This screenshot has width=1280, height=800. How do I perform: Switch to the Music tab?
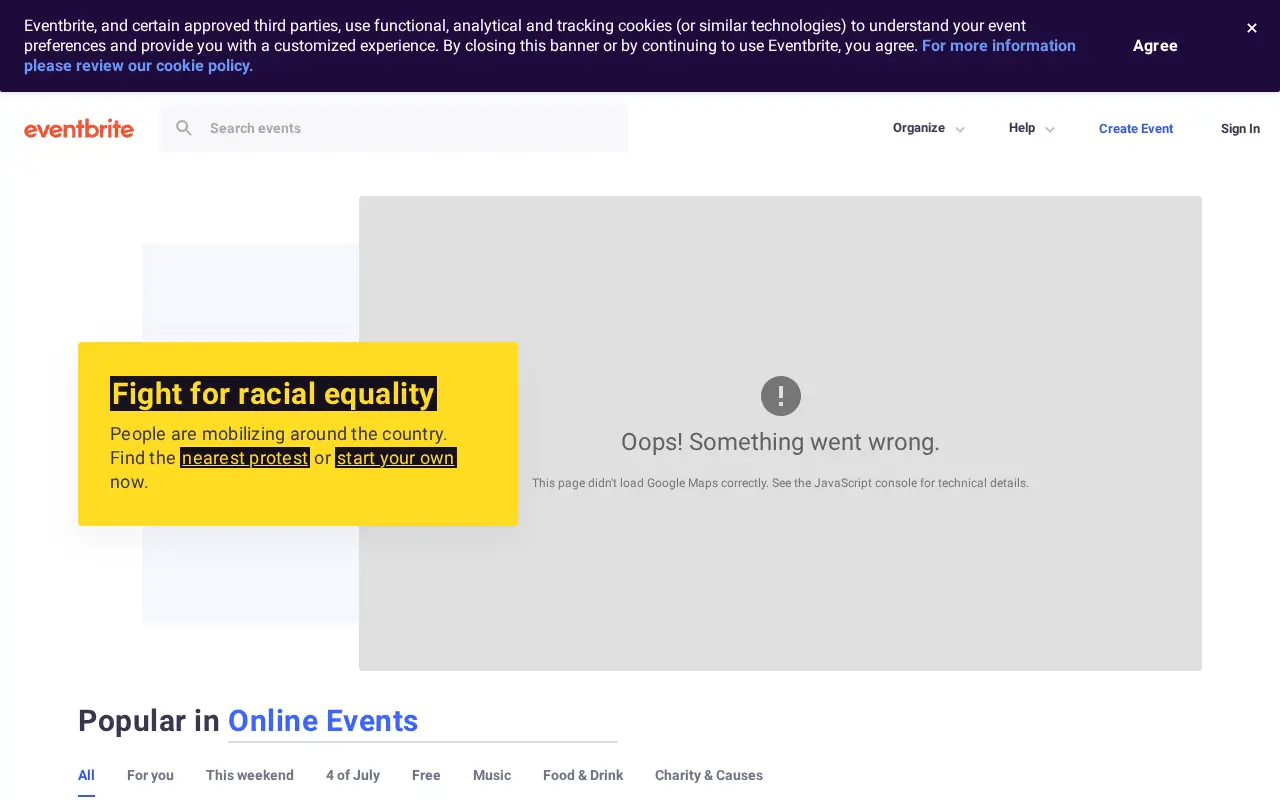tap(492, 775)
